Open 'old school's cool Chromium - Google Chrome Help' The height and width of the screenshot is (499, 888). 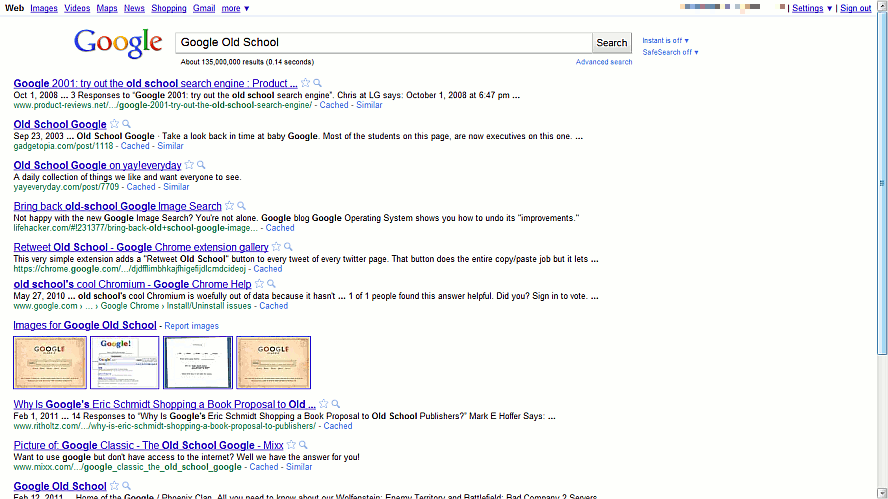tap(133, 284)
